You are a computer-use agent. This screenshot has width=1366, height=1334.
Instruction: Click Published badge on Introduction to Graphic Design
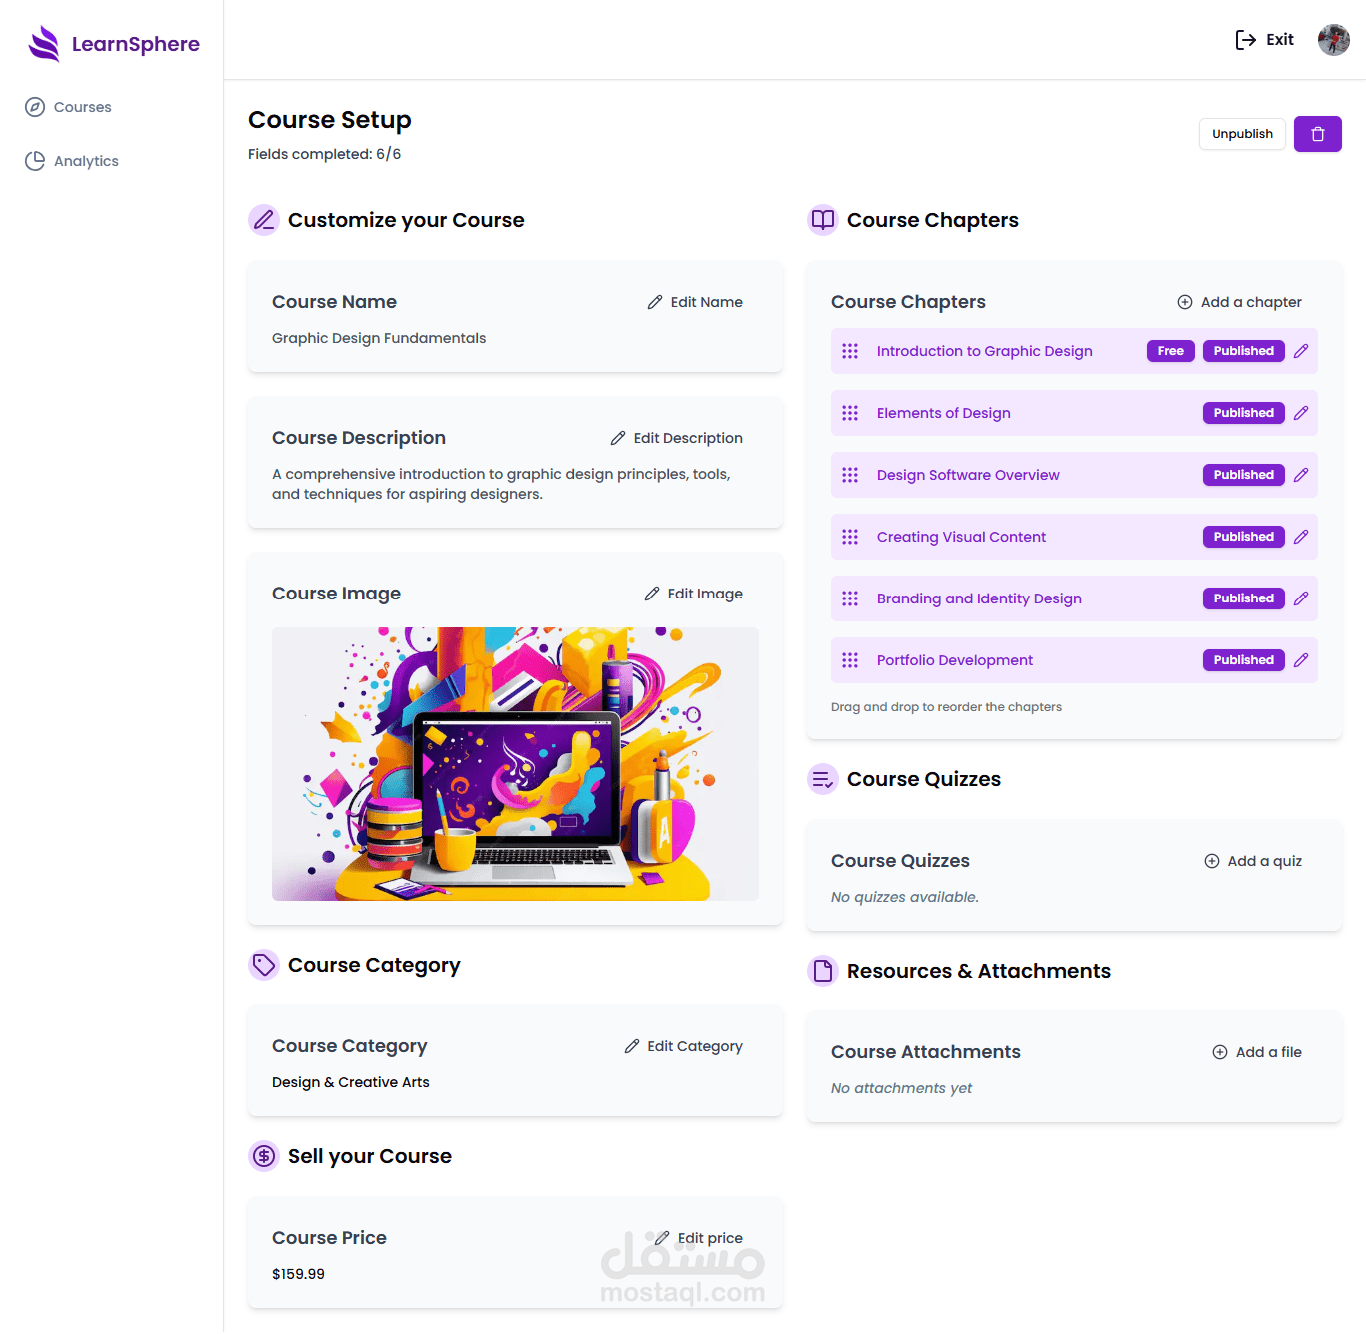pos(1243,351)
